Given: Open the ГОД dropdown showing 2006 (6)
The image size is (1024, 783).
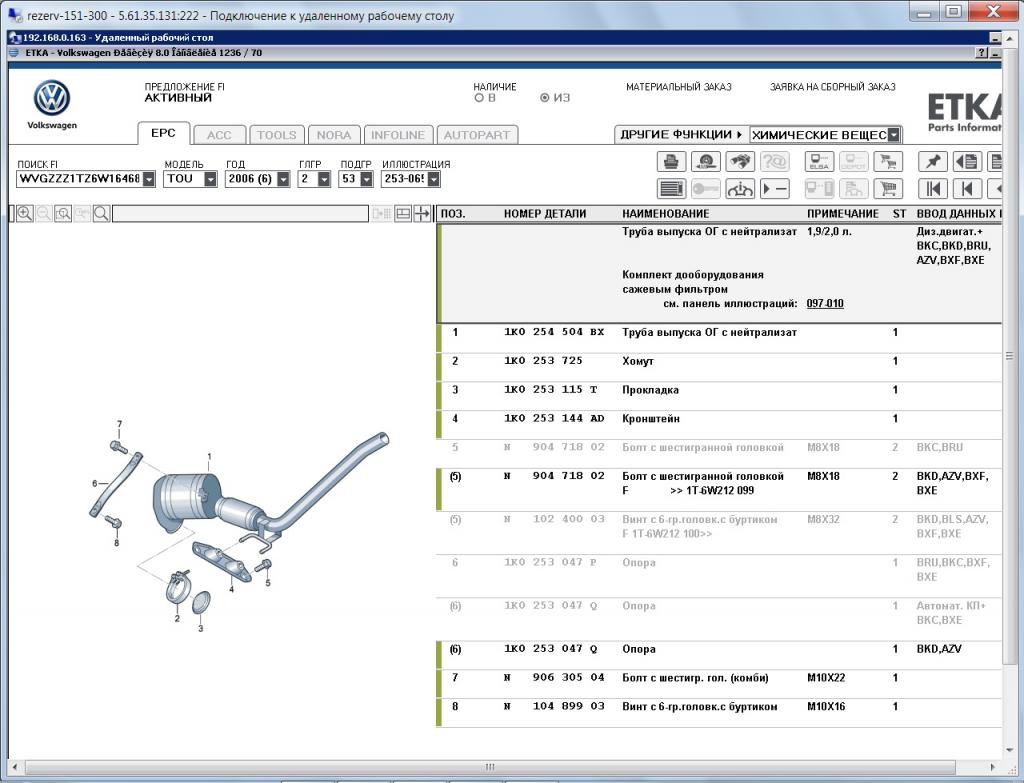Looking at the screenshot, I should coord(283,179).
